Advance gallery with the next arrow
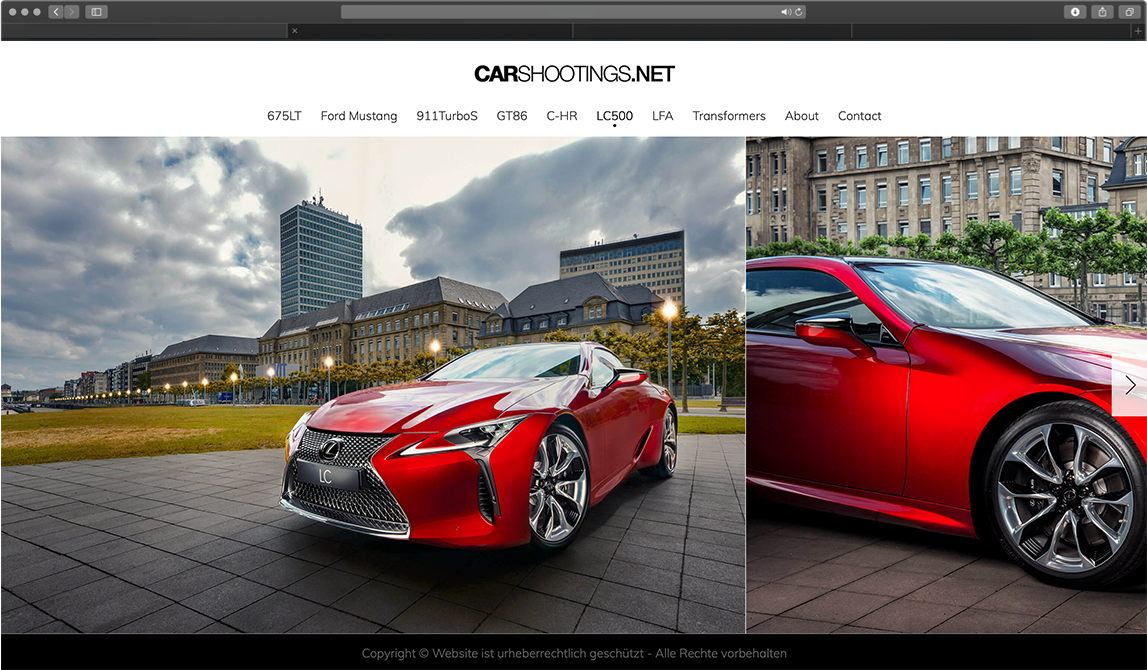 coord(1129,385)
